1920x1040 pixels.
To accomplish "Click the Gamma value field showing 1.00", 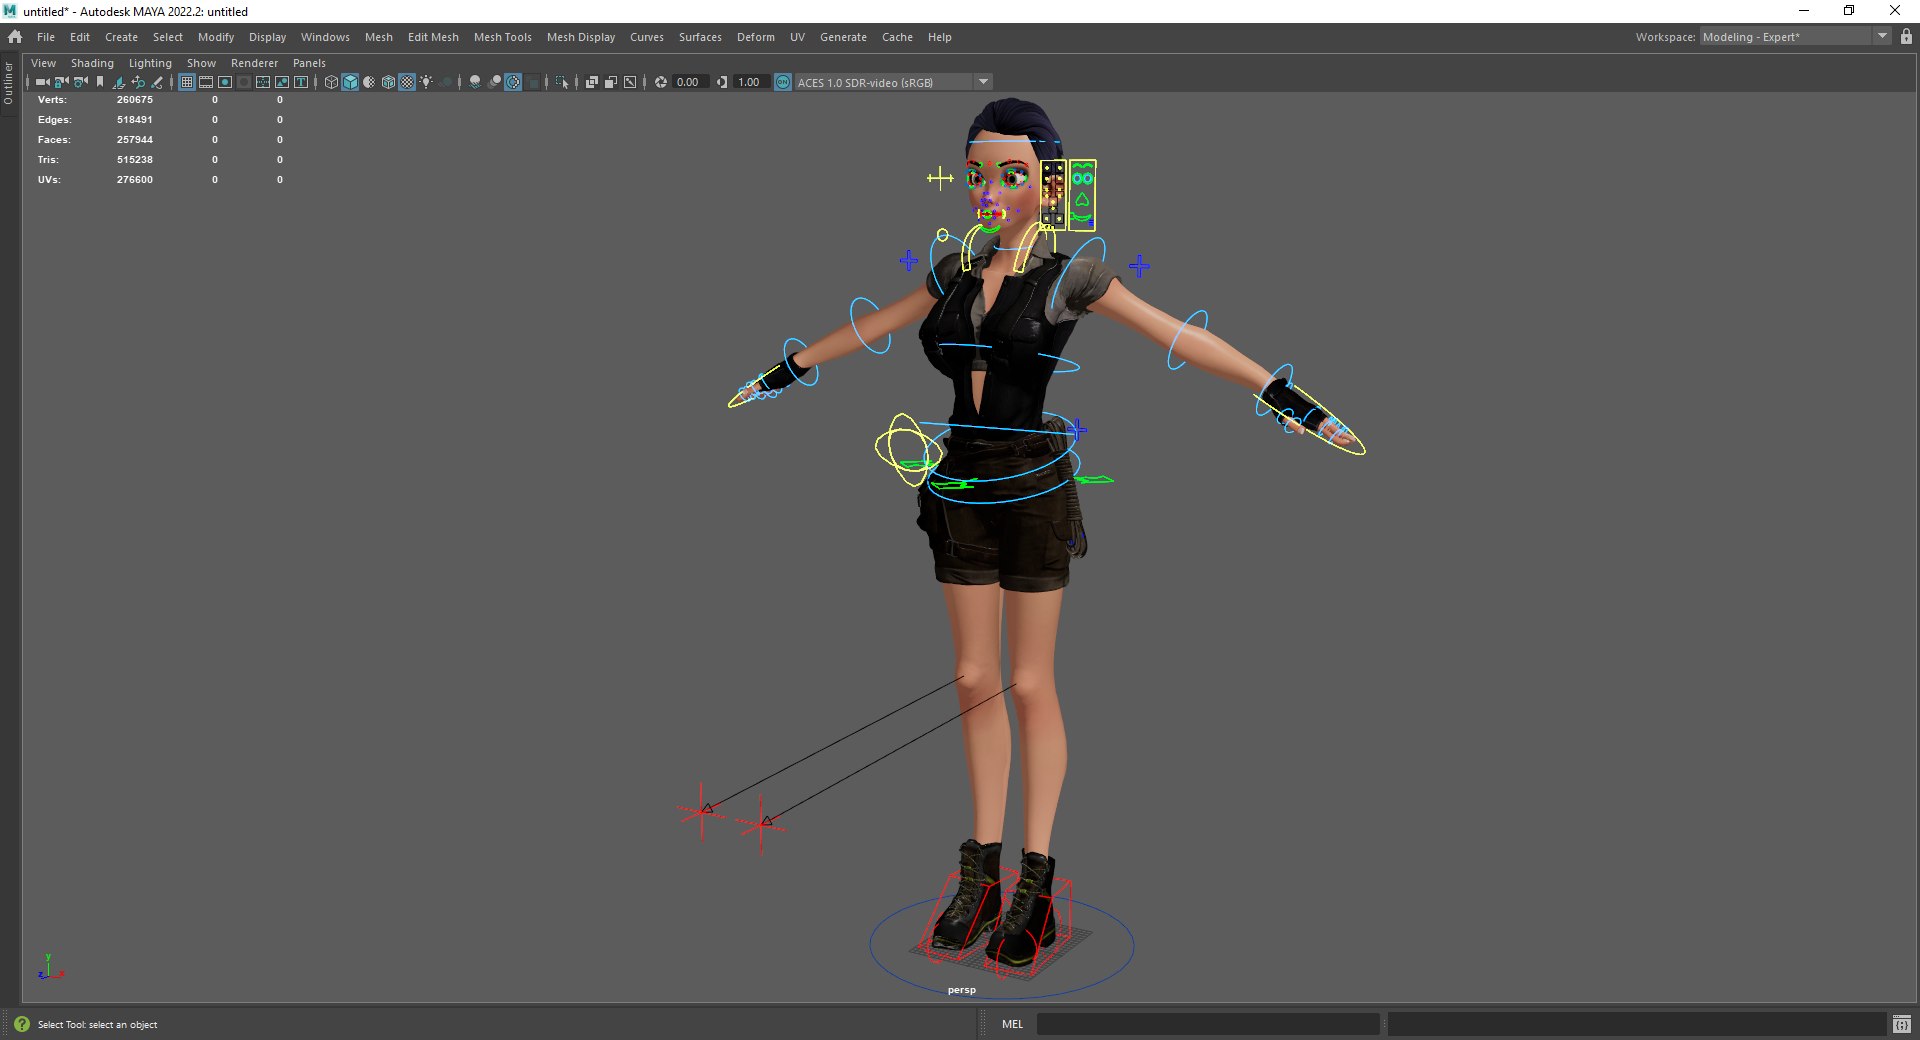I will (x=750, y=82).
